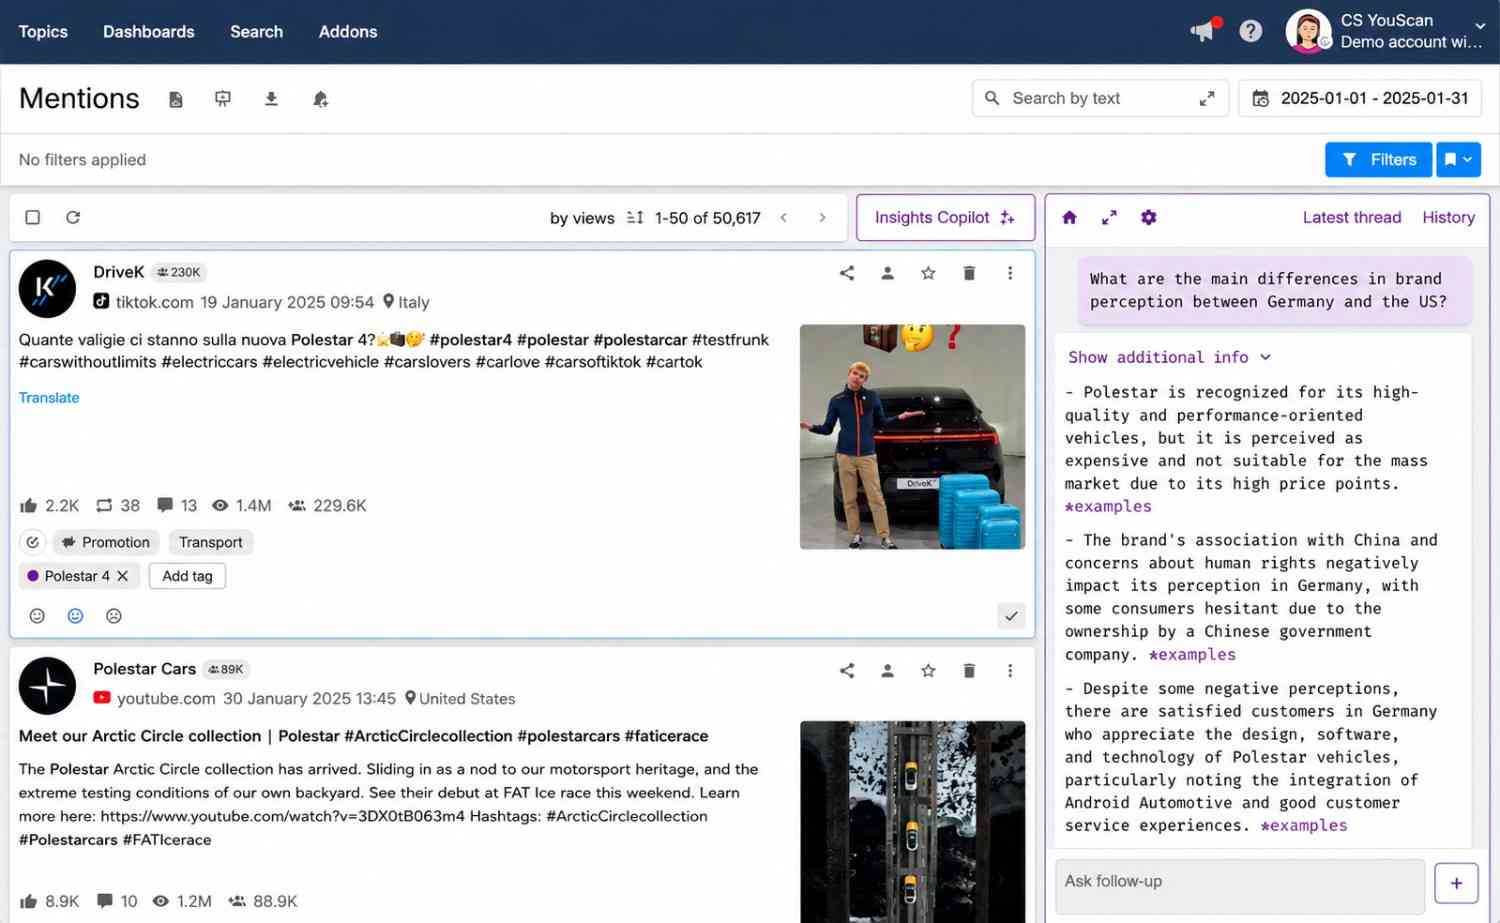Open the Addons menu
Image resolution: width=1500 pixels, height=923 pixels.
pyautogui.click(x=348, y=31)
